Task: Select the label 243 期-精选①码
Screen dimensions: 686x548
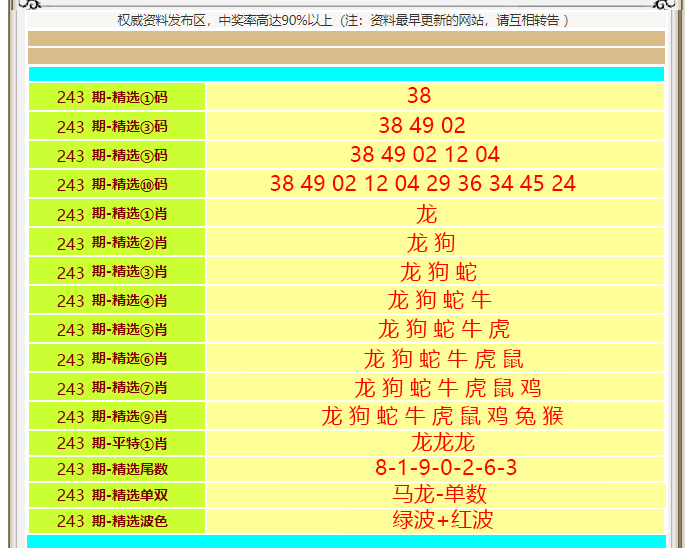Action: pyautogui.click(x=112, y=97)
